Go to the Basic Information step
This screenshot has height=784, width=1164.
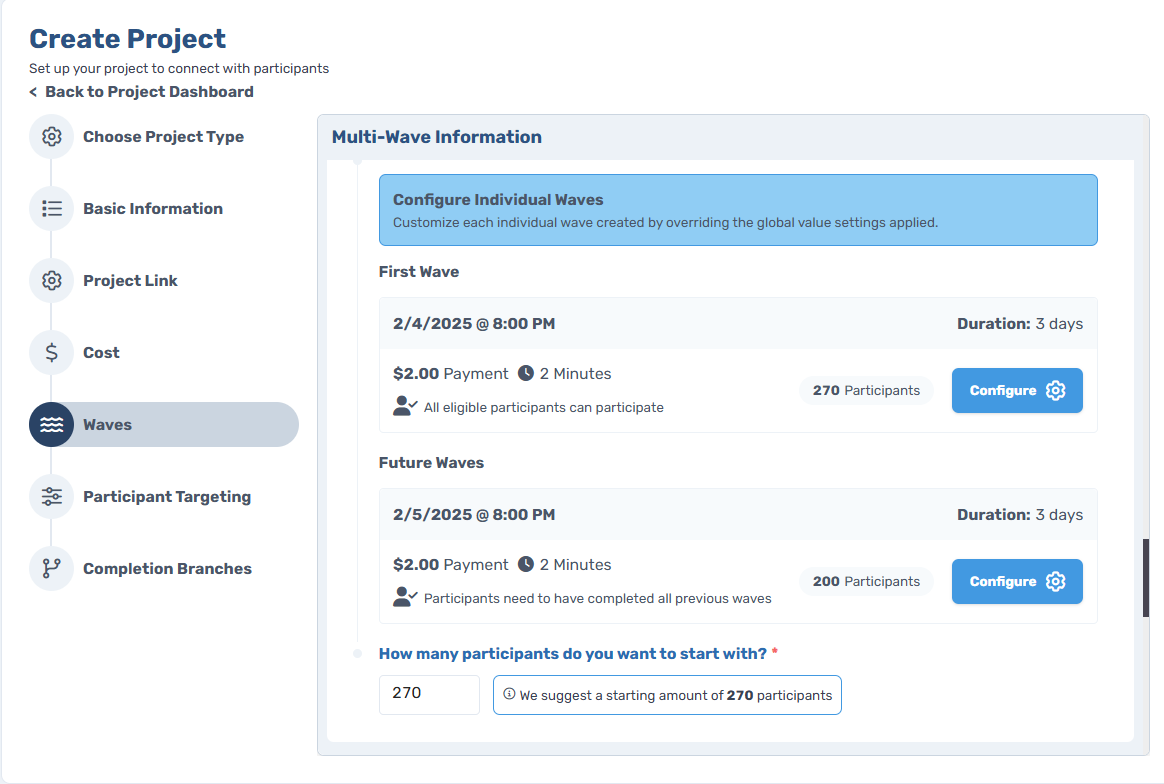coord(153,209)
